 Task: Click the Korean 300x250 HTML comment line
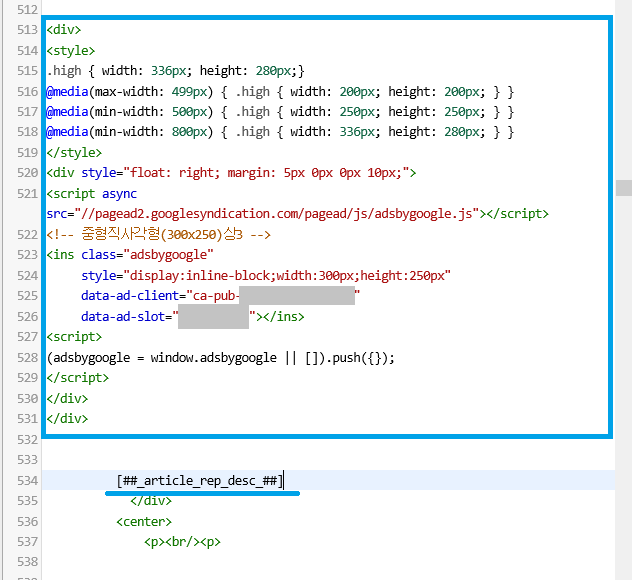(x=158, y=234)
